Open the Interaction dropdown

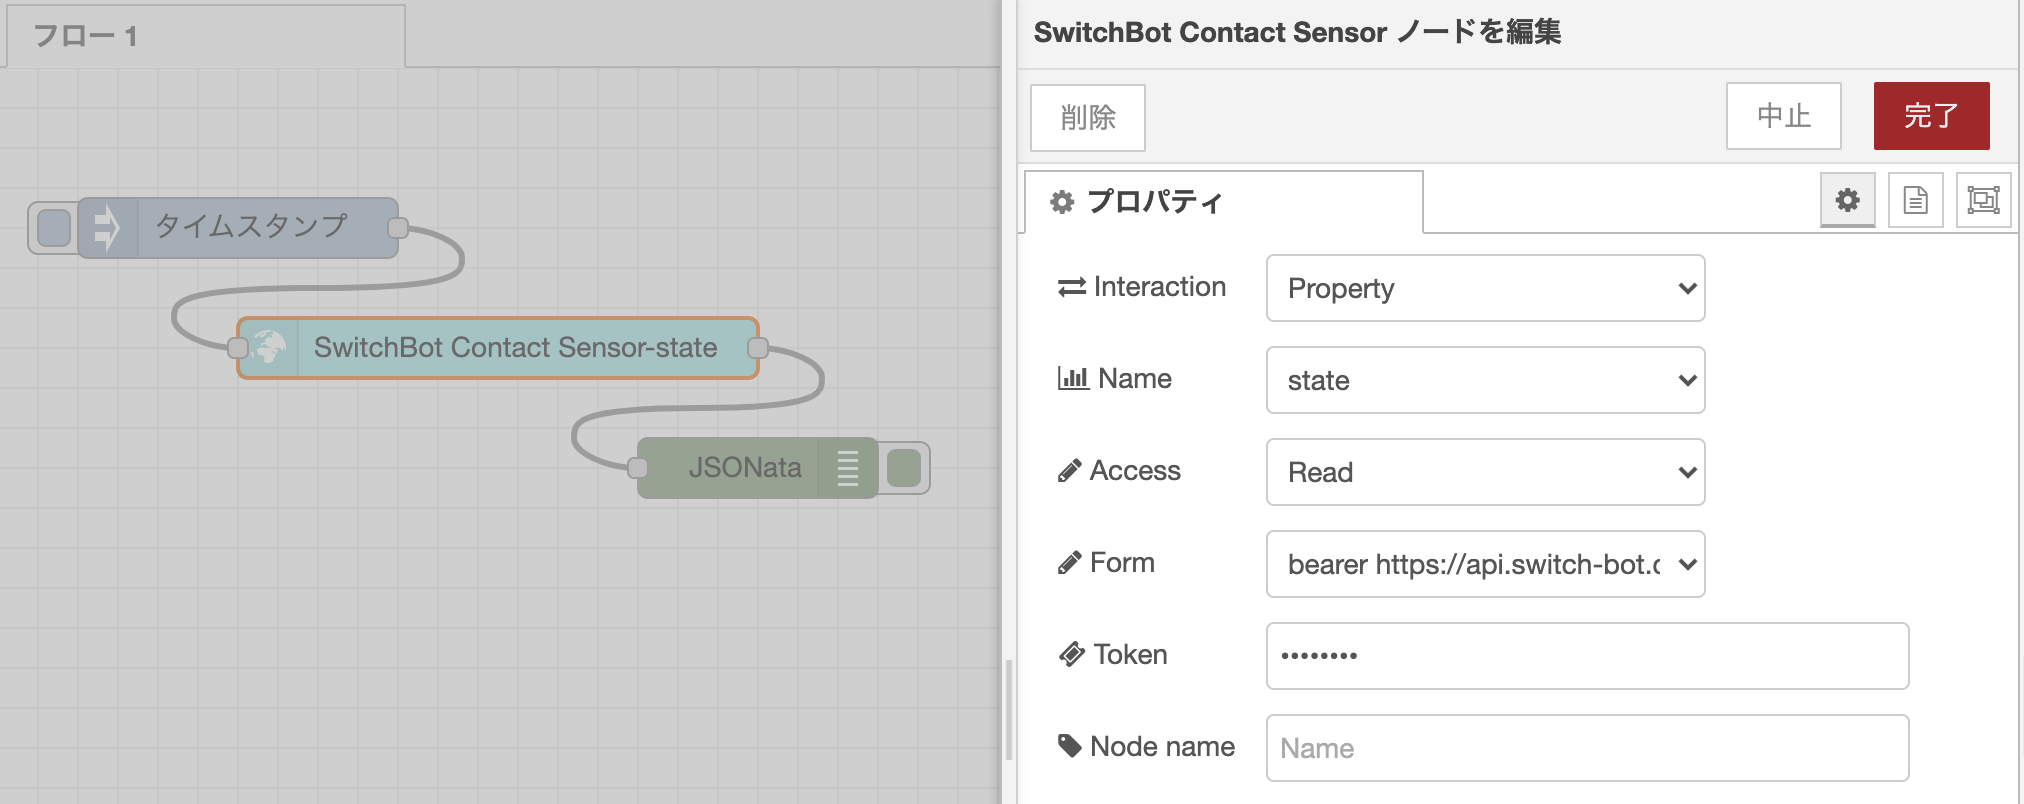point(1485,288)
